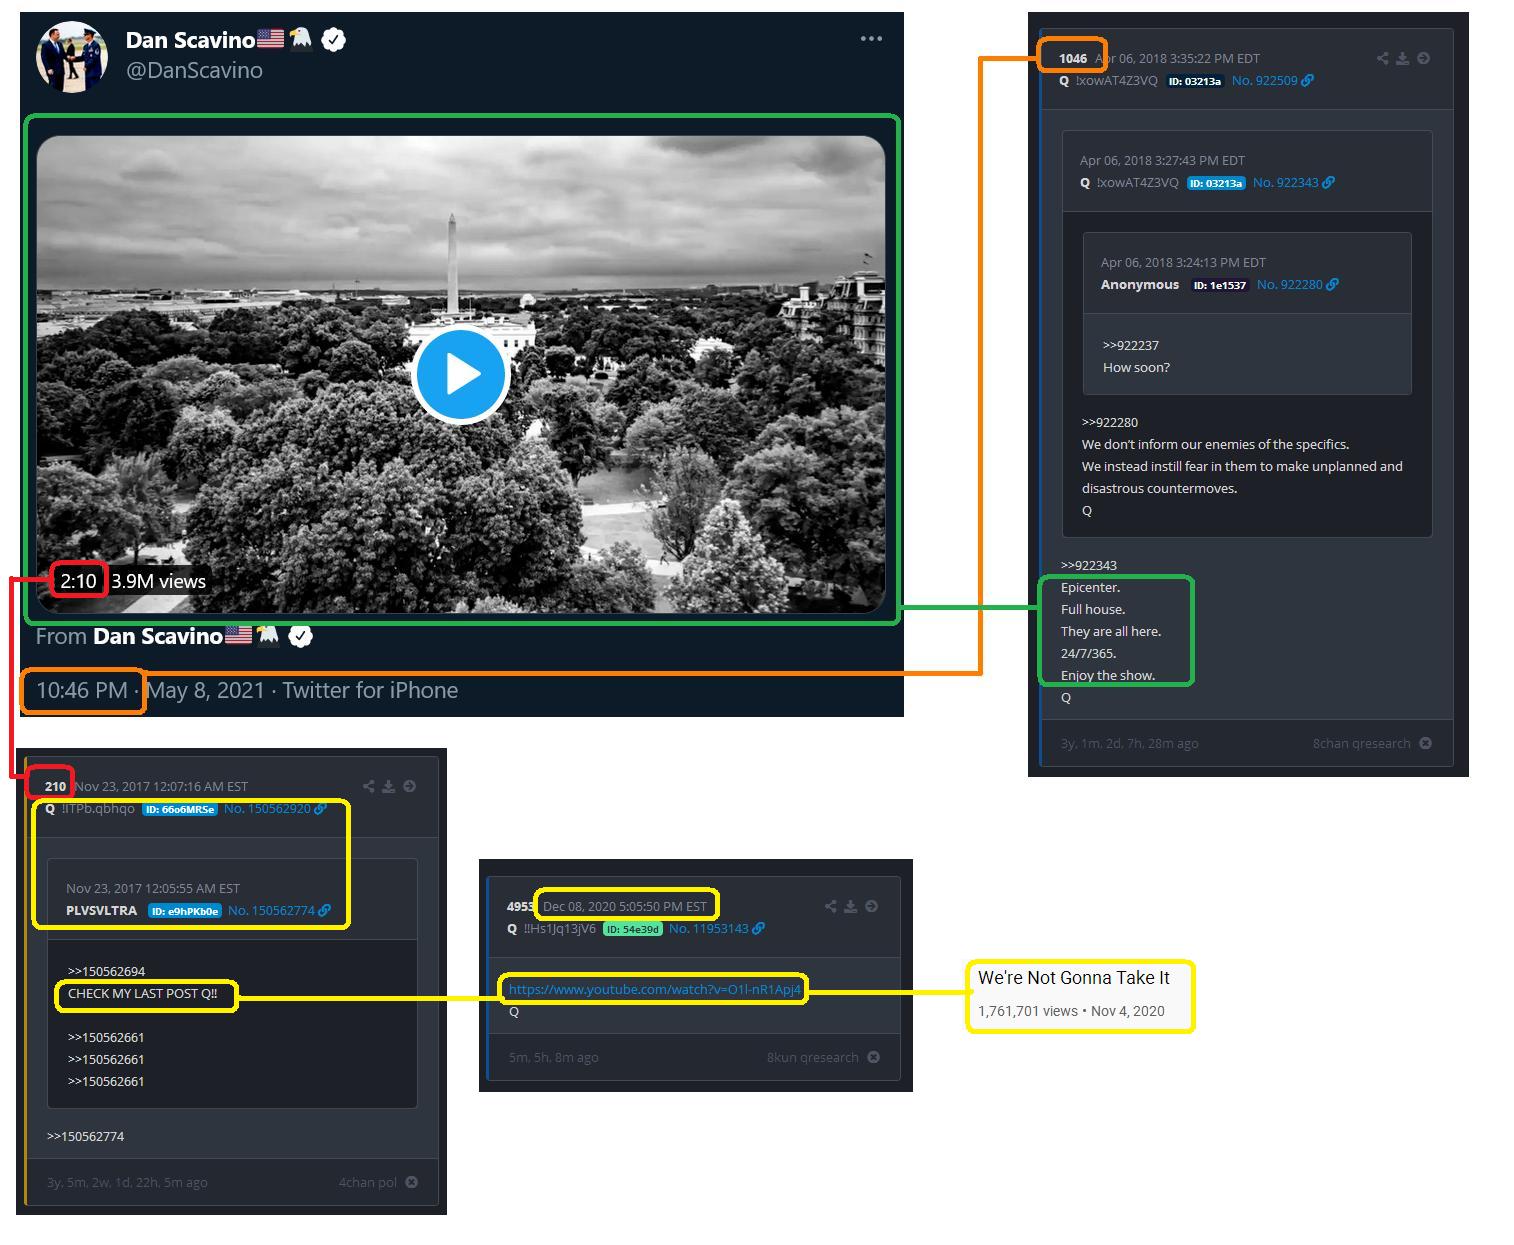Click the download icon on post 1046

(x=1403, y=58)
